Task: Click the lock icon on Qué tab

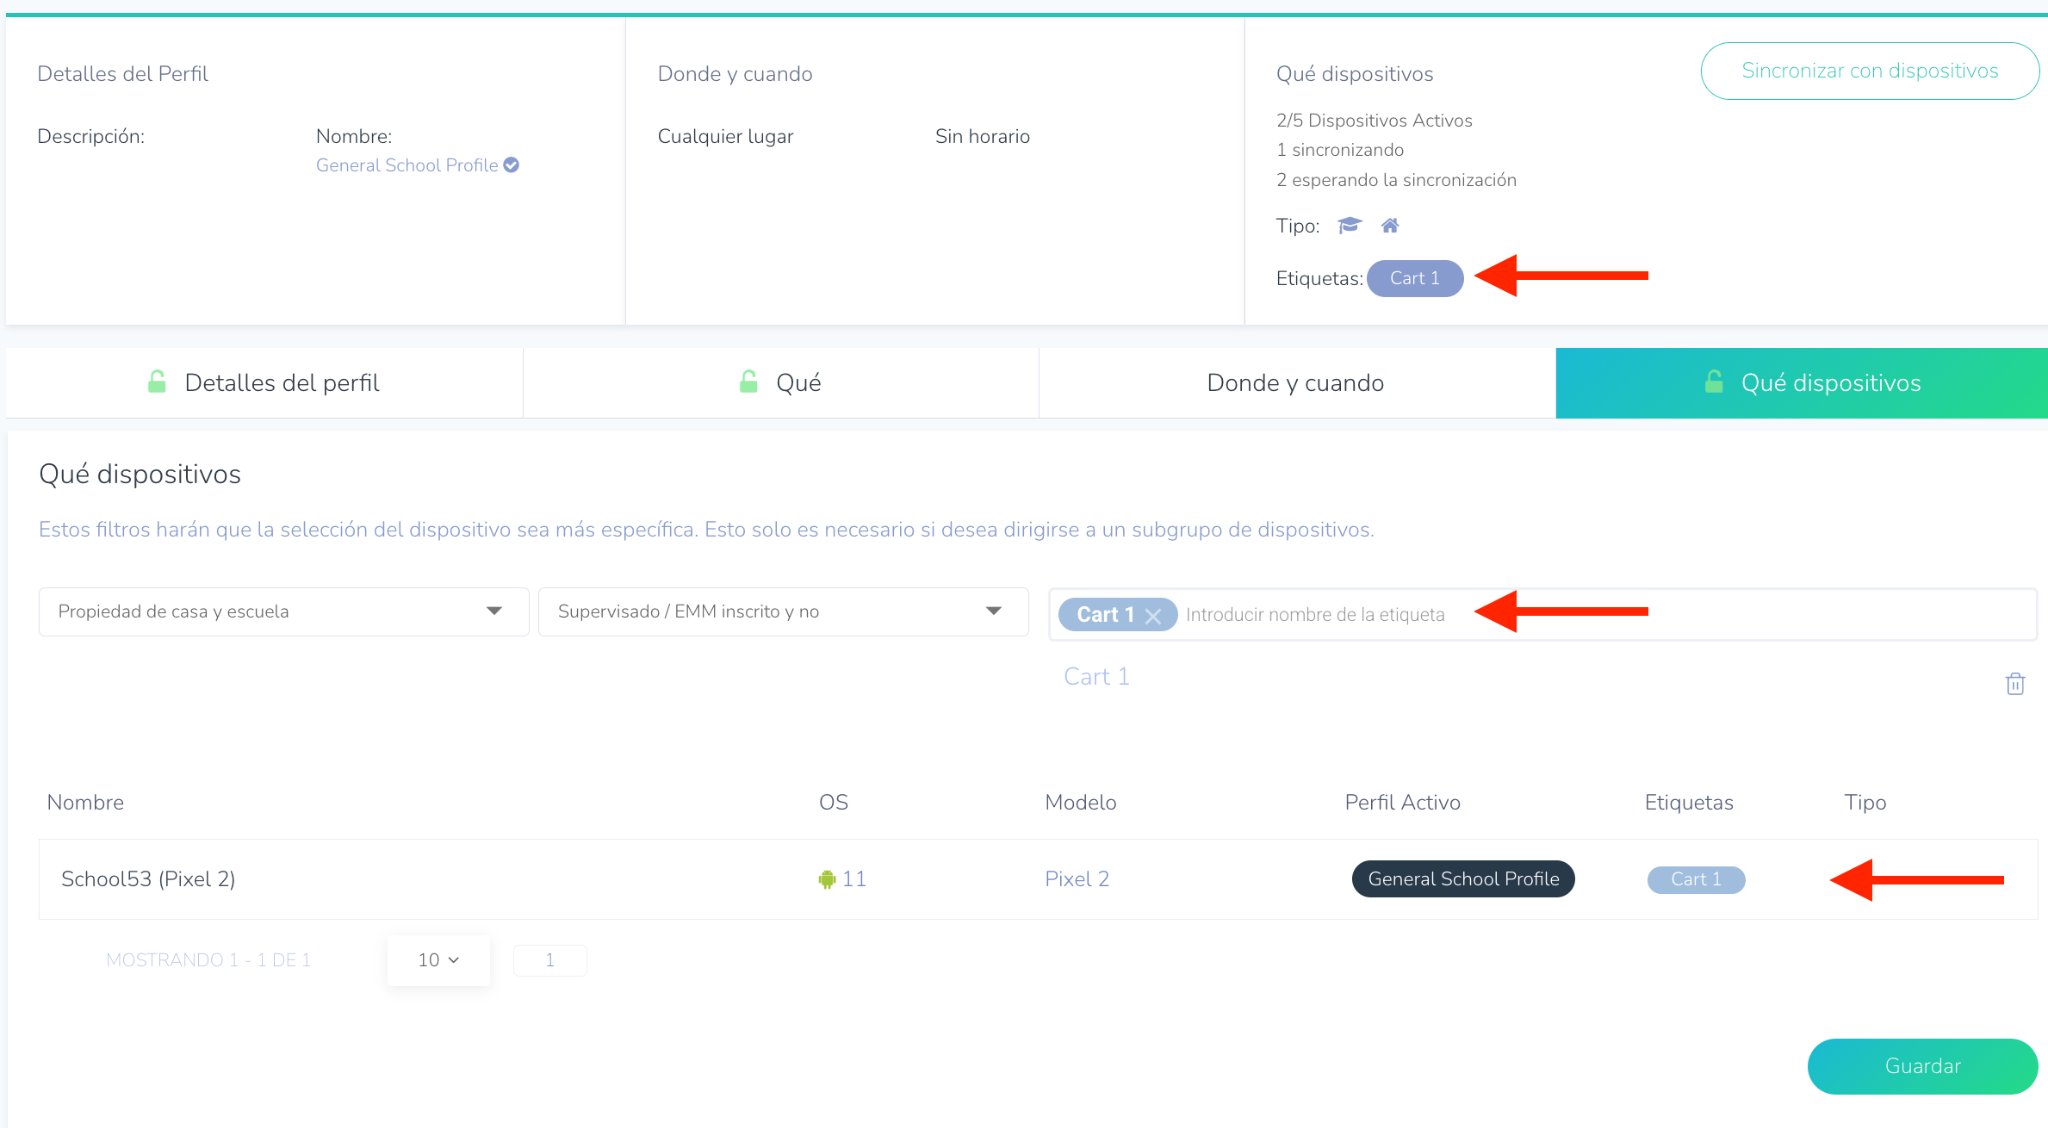Action: pyautogui.click(x=748, y=382)
